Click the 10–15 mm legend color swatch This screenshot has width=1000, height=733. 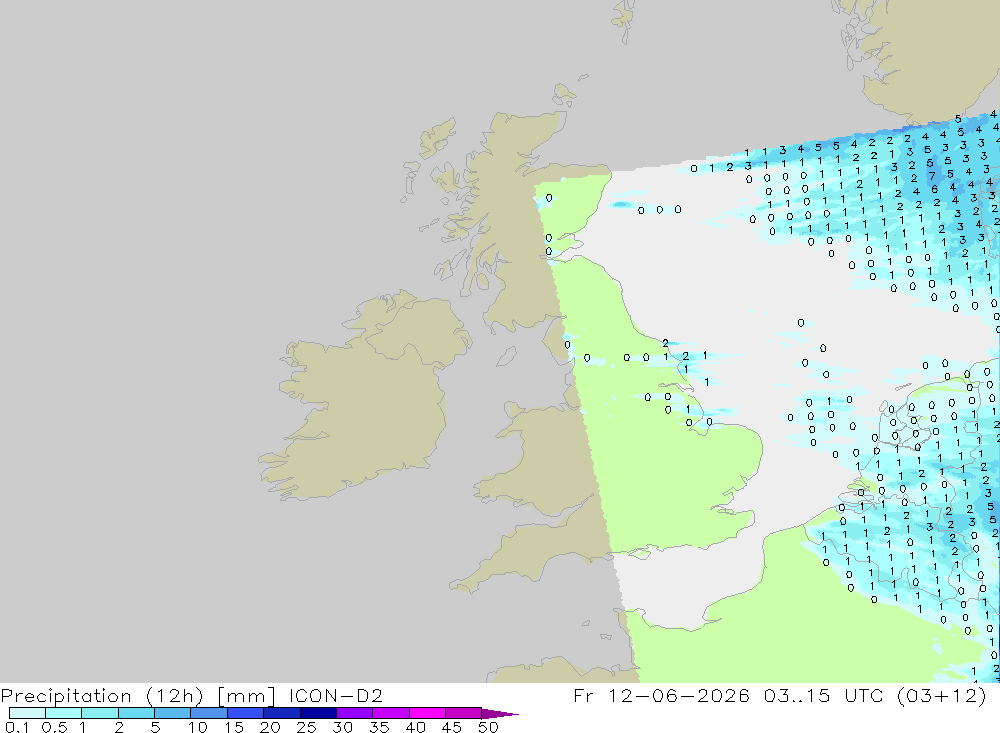coord(209,713)
